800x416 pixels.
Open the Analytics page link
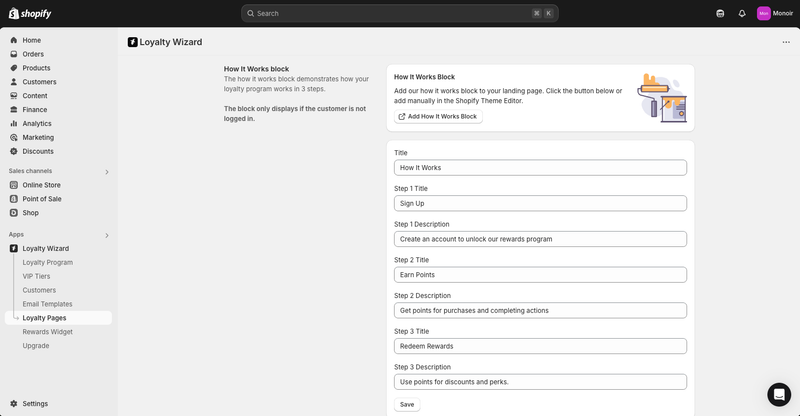(37, 123)
